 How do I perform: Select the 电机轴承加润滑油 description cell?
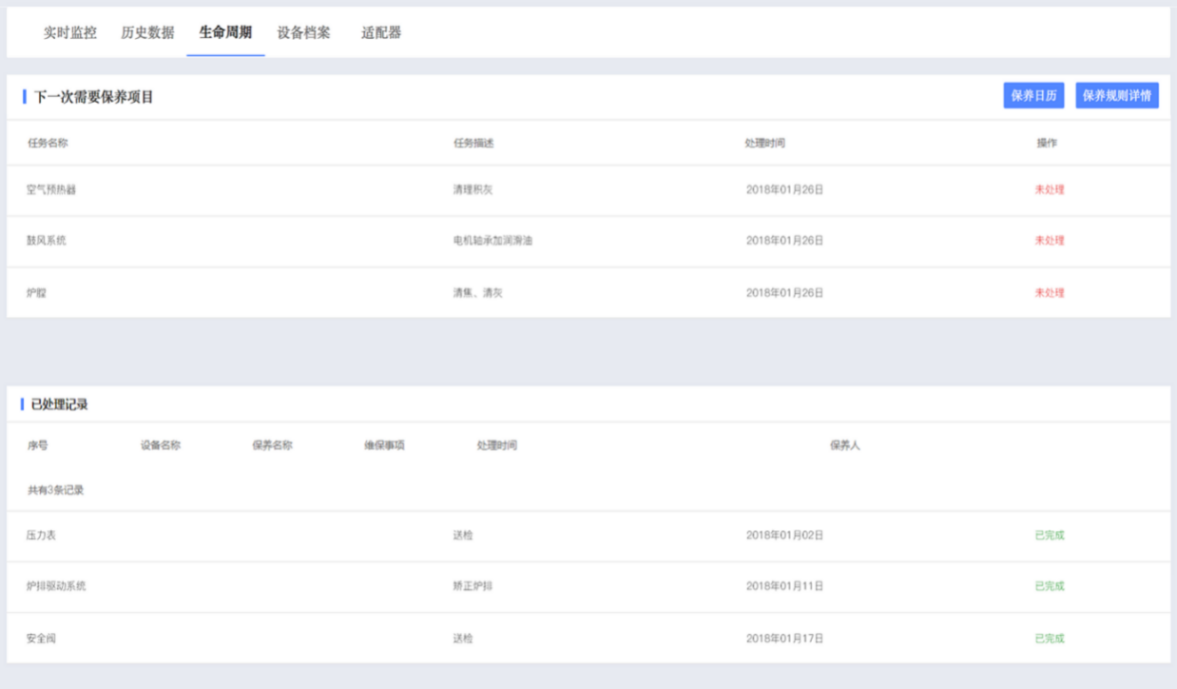pyautogui.click(x=492, y=241)
